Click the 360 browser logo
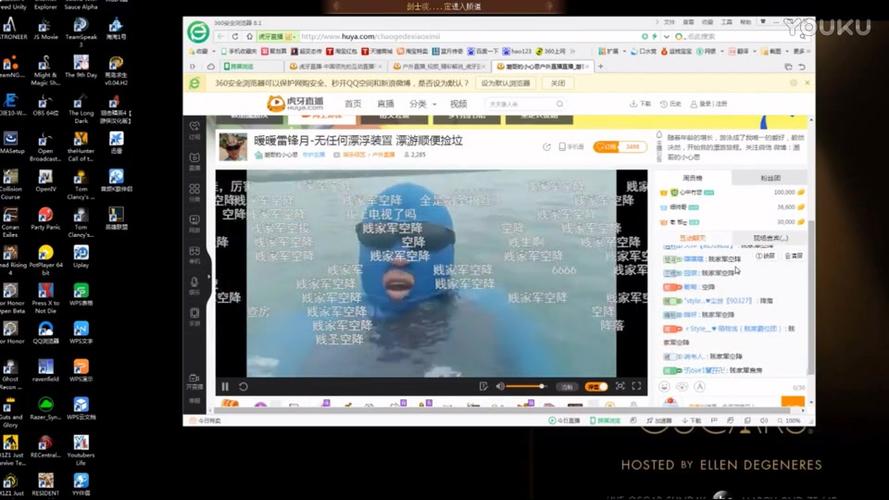Screen dimensions: 889x500 pos(198,31)
